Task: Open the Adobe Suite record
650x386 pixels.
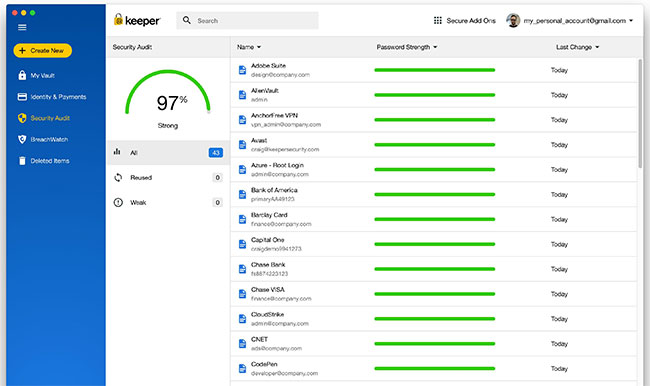Action: [434, 70]
